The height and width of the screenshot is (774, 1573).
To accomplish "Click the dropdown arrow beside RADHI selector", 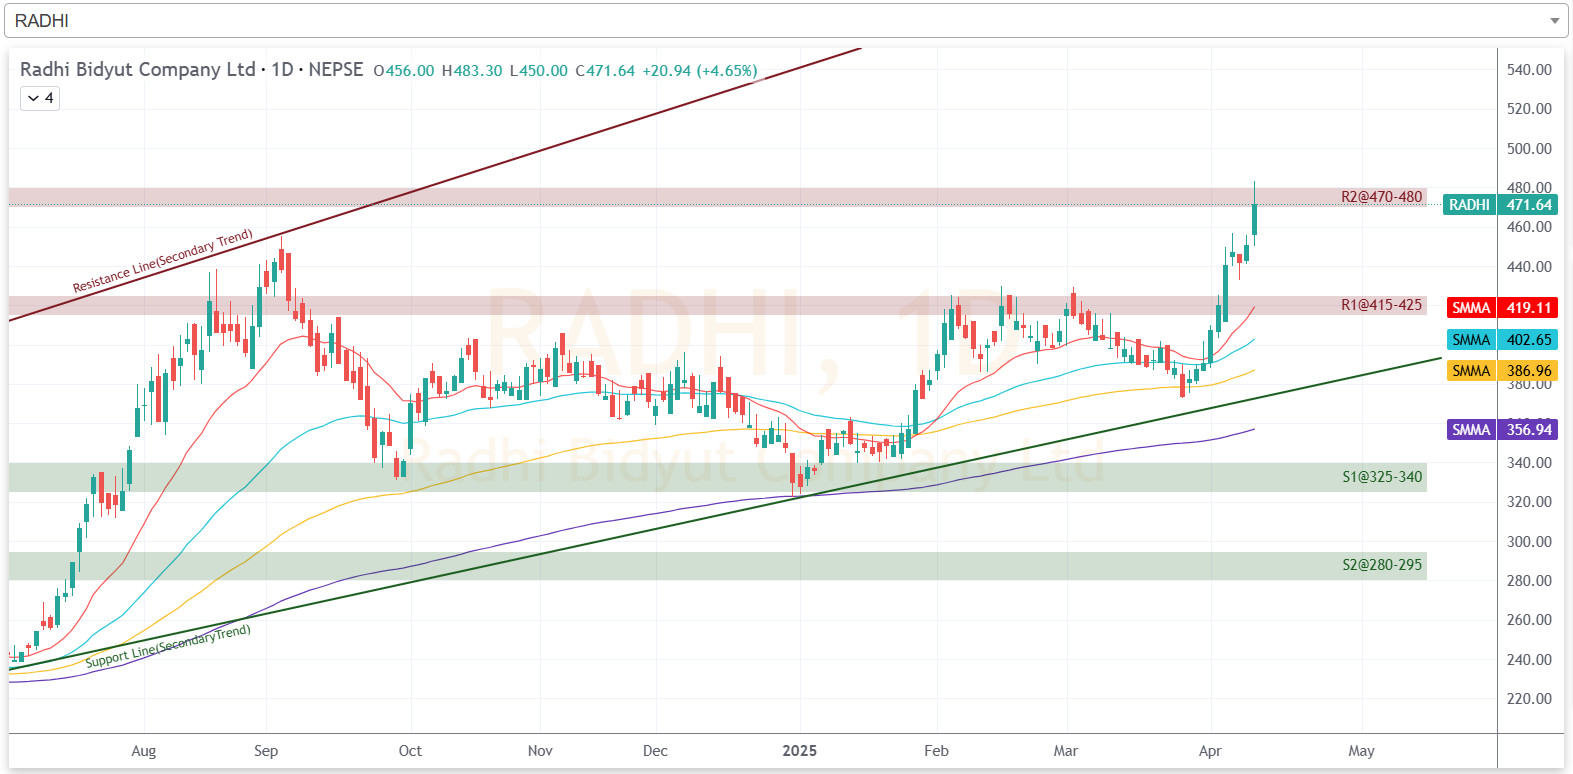I will pyautogui.click(x=1554, y=20).
